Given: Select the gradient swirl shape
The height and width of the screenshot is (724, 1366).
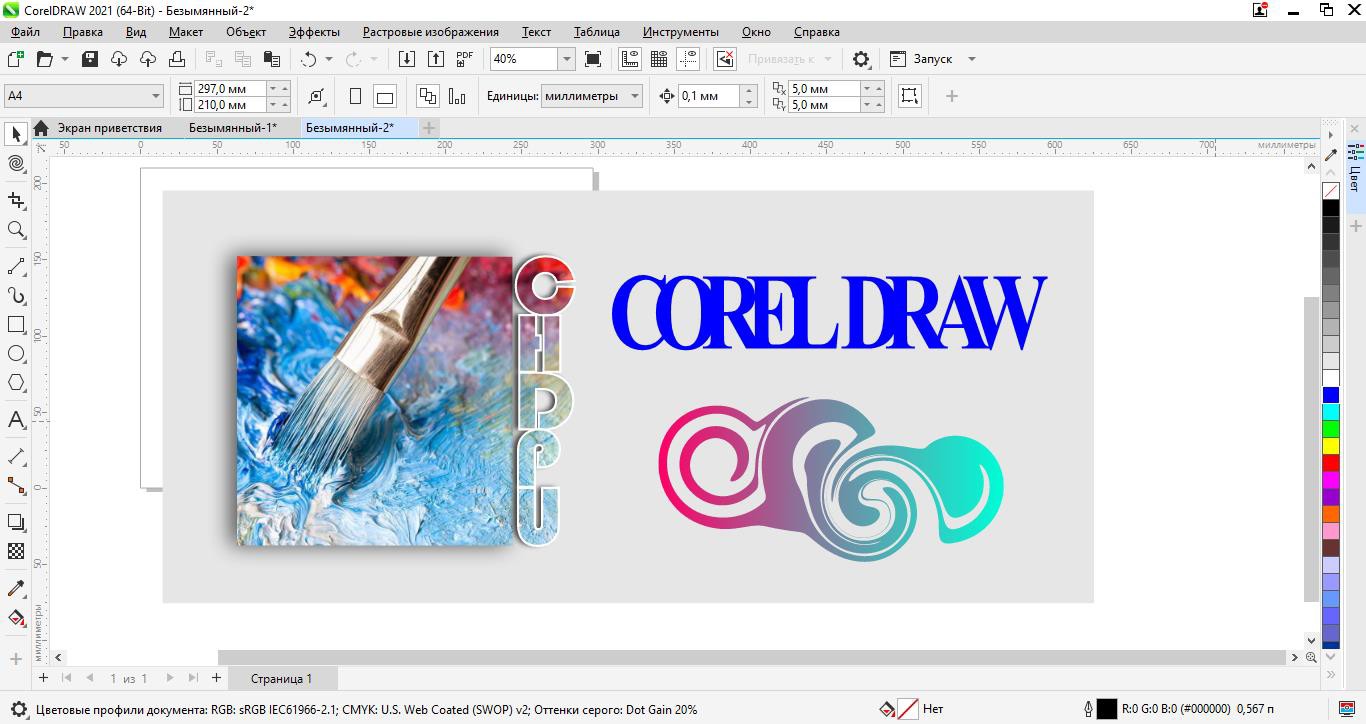Looking at the screenshot, I should (x=831, y=479).
